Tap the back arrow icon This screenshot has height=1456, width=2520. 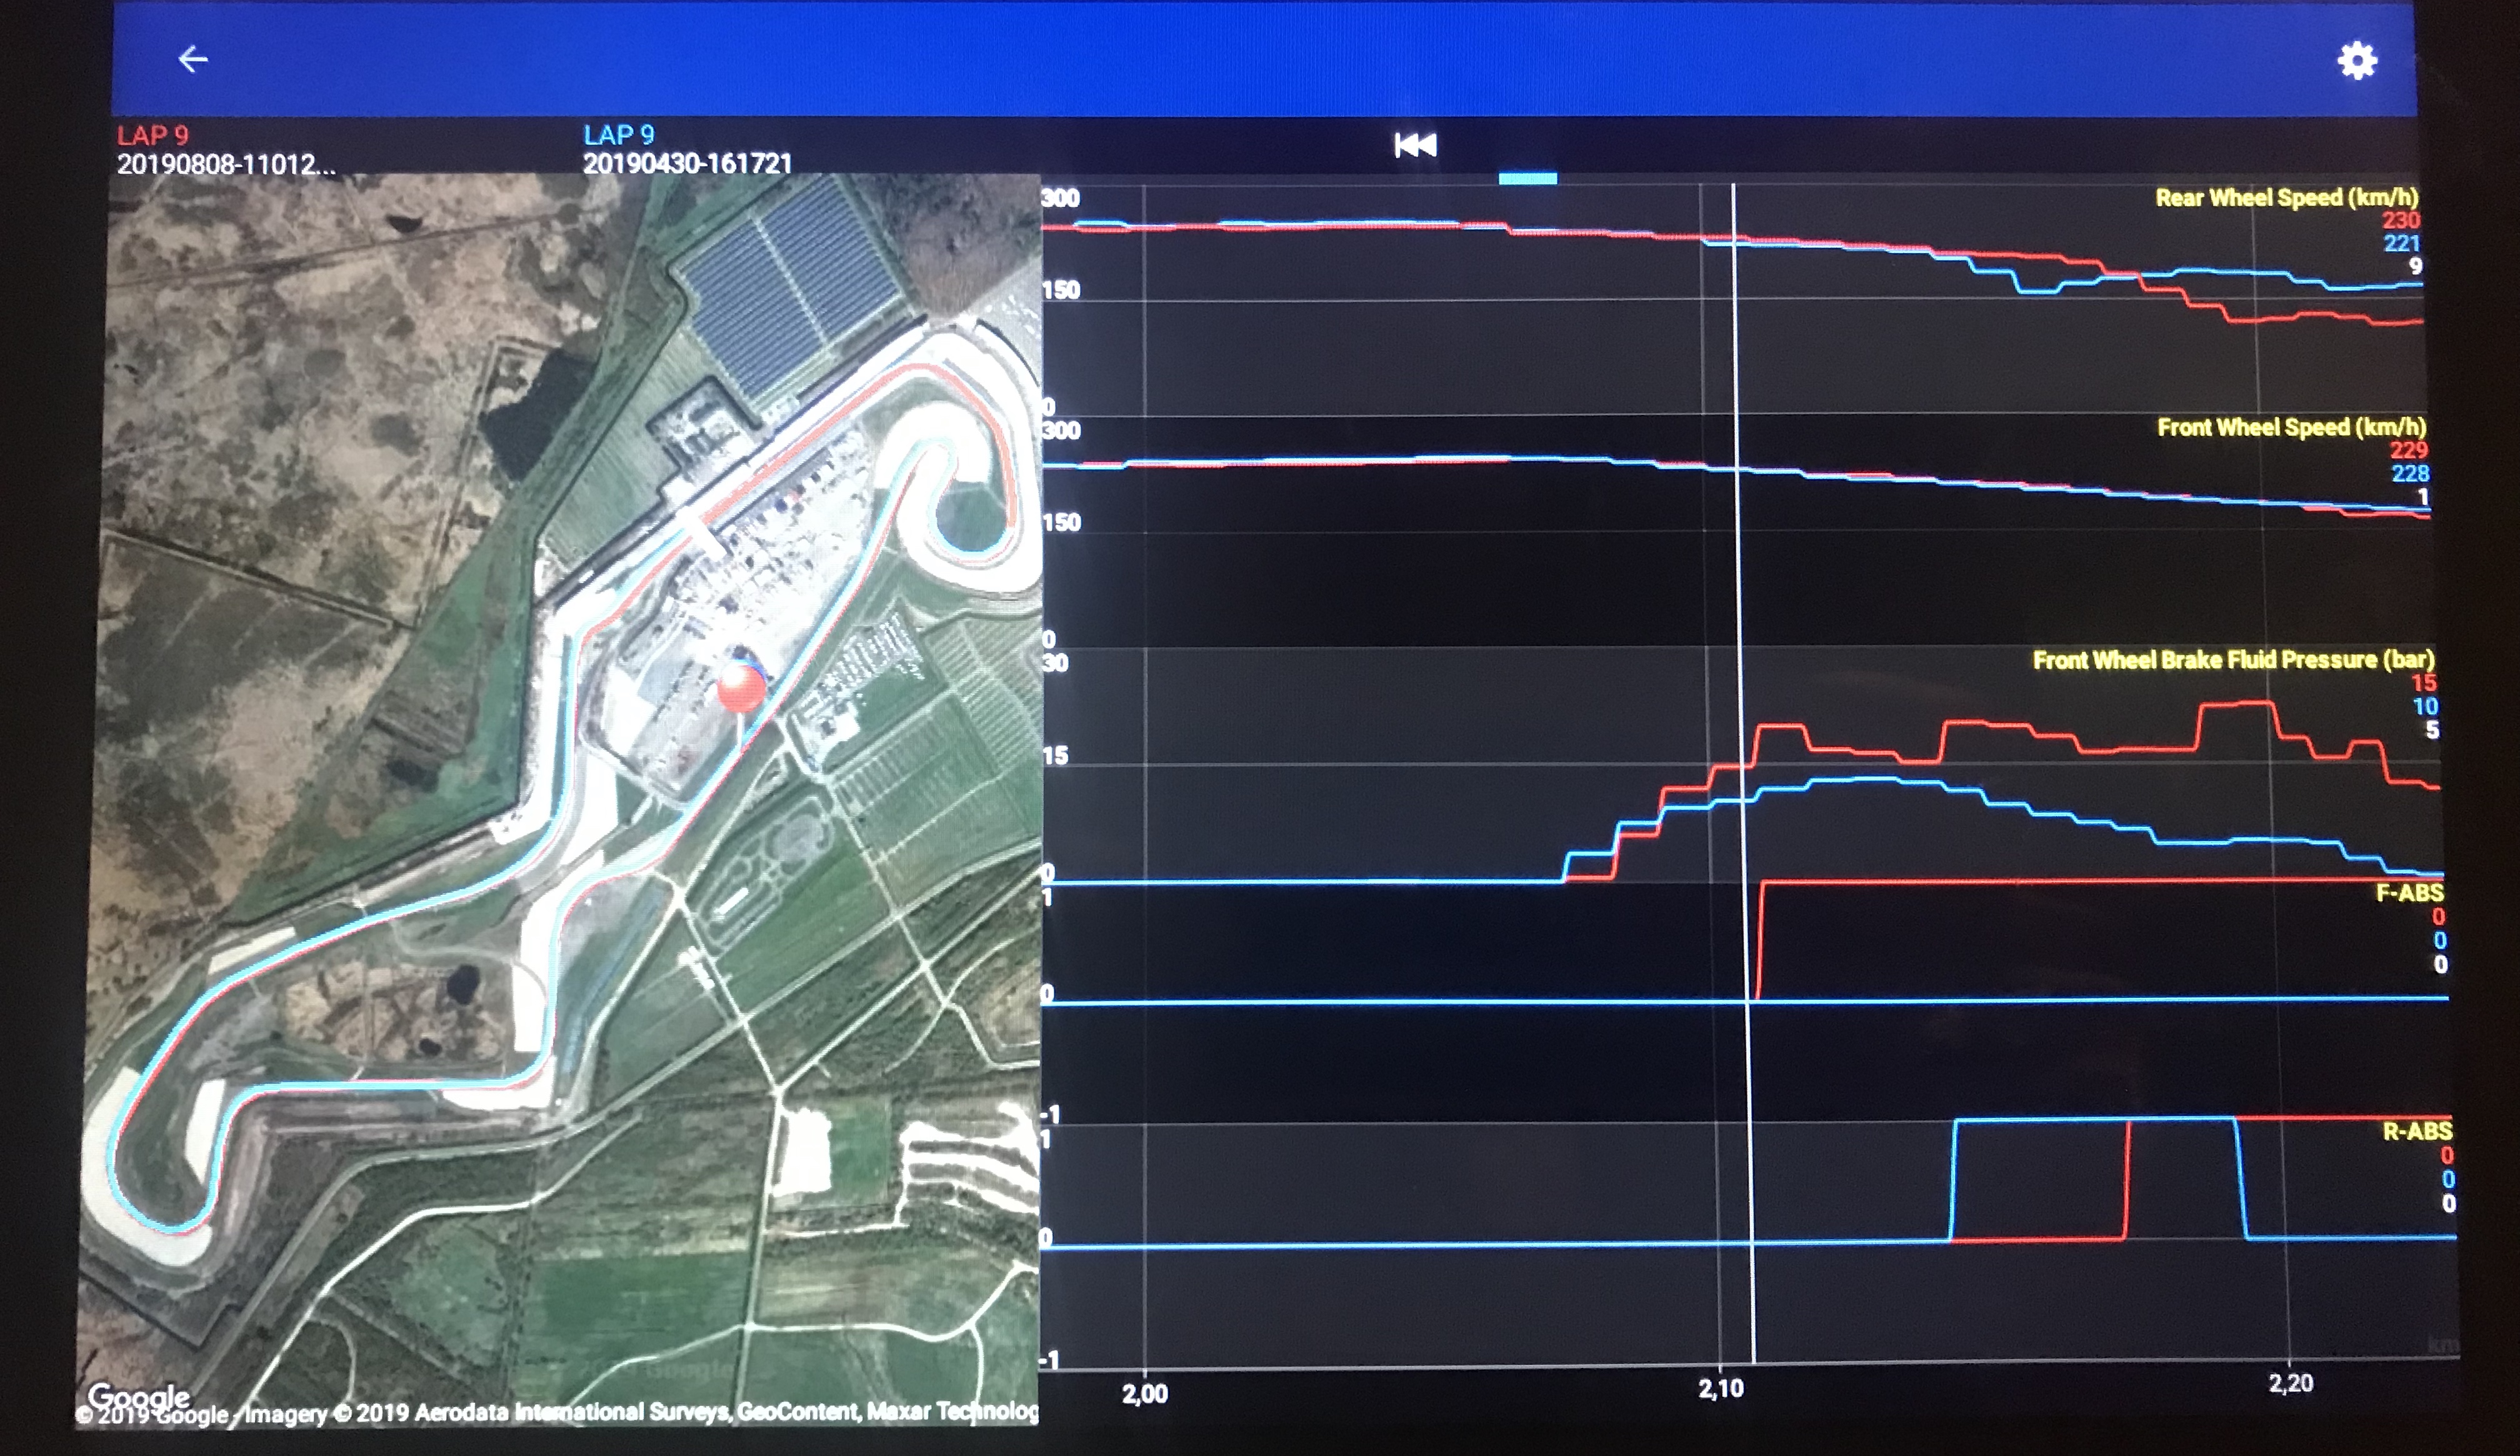[192, 60]
